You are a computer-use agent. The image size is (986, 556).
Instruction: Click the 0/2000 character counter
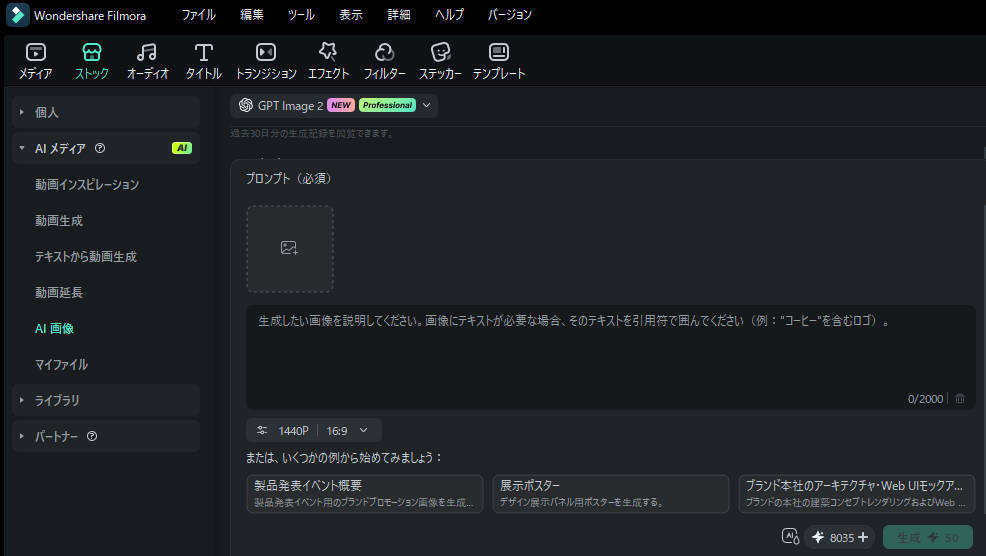pos(925,399)
